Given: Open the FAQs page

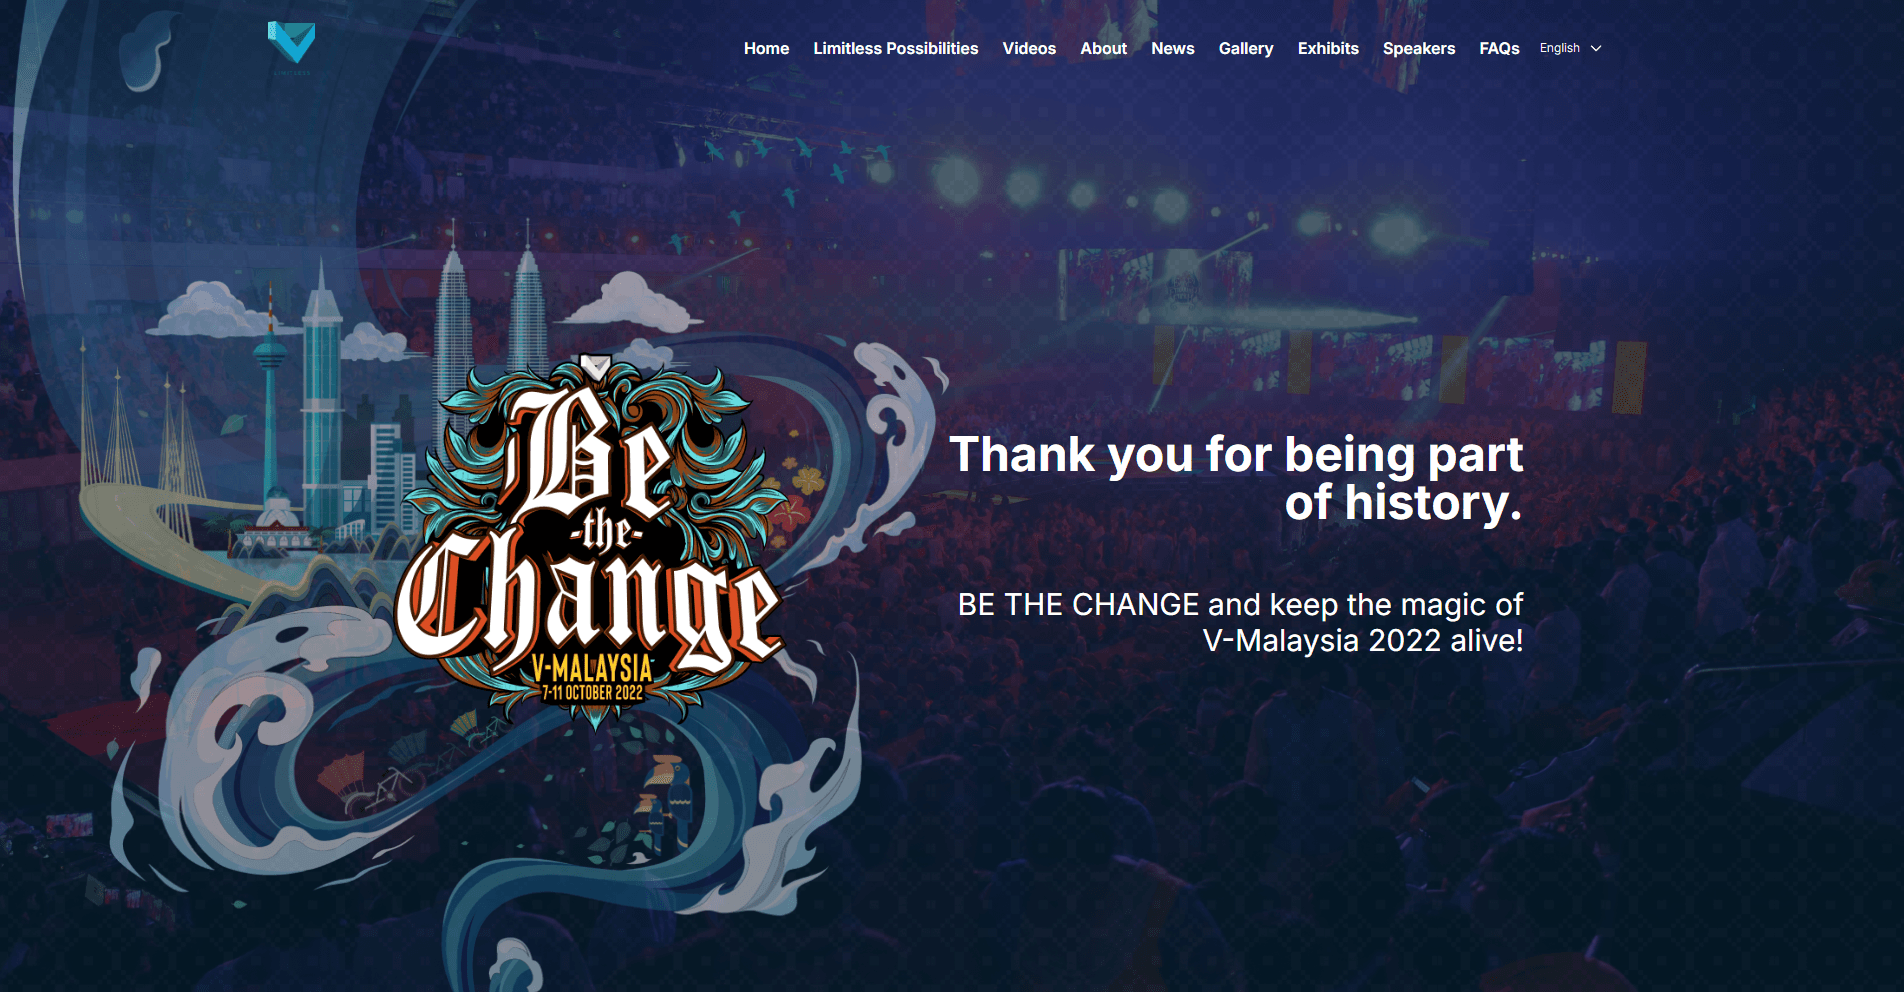Looking at the screenshot, I should [1499, 48].
